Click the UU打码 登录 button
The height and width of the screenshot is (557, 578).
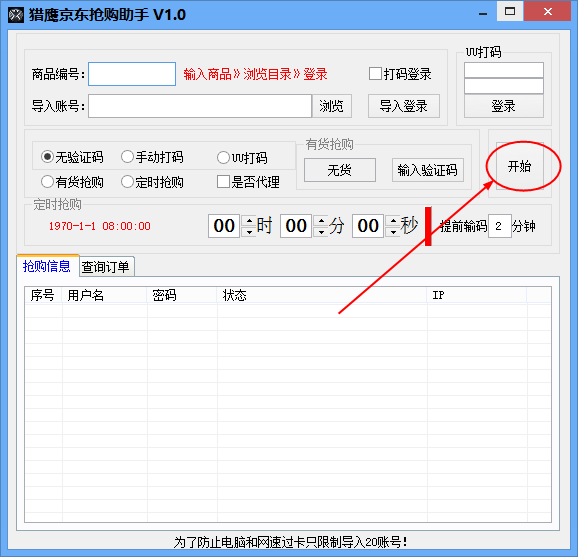(504, 106)
